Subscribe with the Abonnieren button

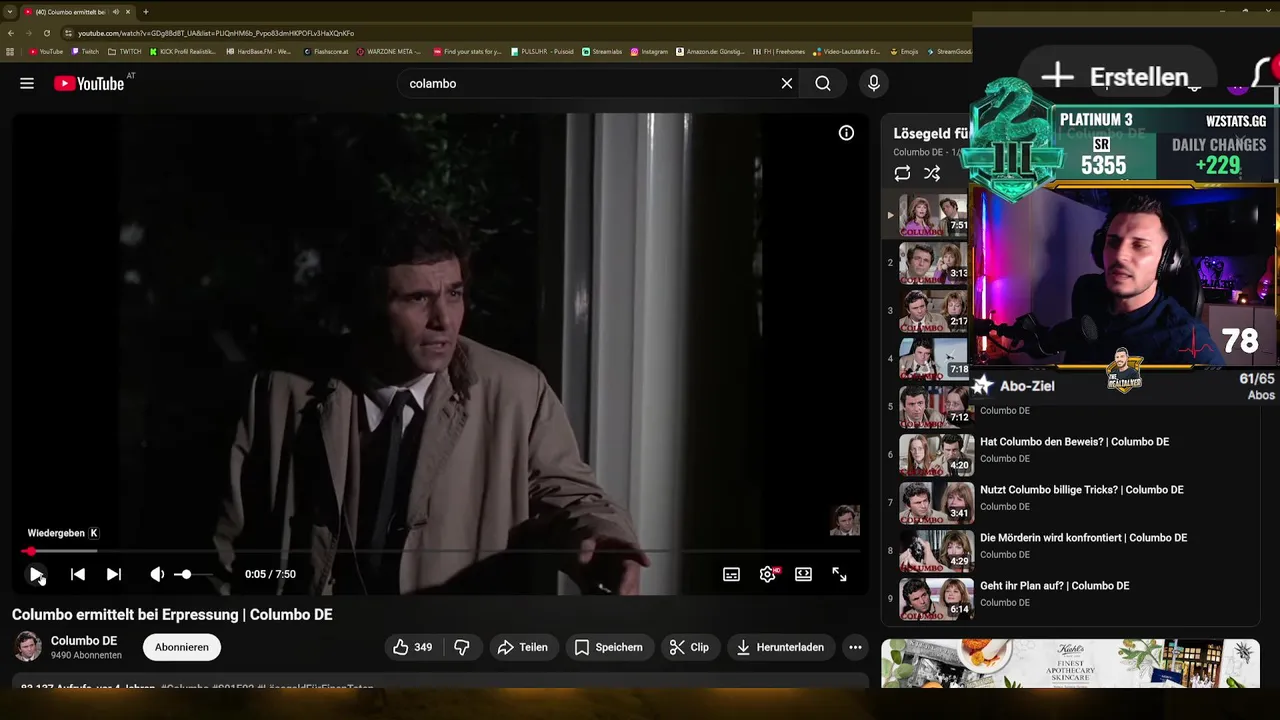pos(182,647)
